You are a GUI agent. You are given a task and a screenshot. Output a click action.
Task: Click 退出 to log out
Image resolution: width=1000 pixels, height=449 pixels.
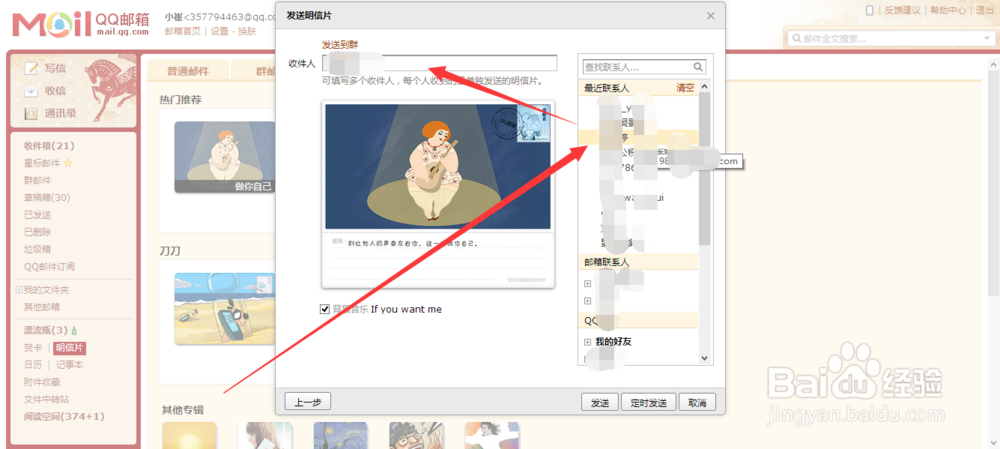click(984, 10)
